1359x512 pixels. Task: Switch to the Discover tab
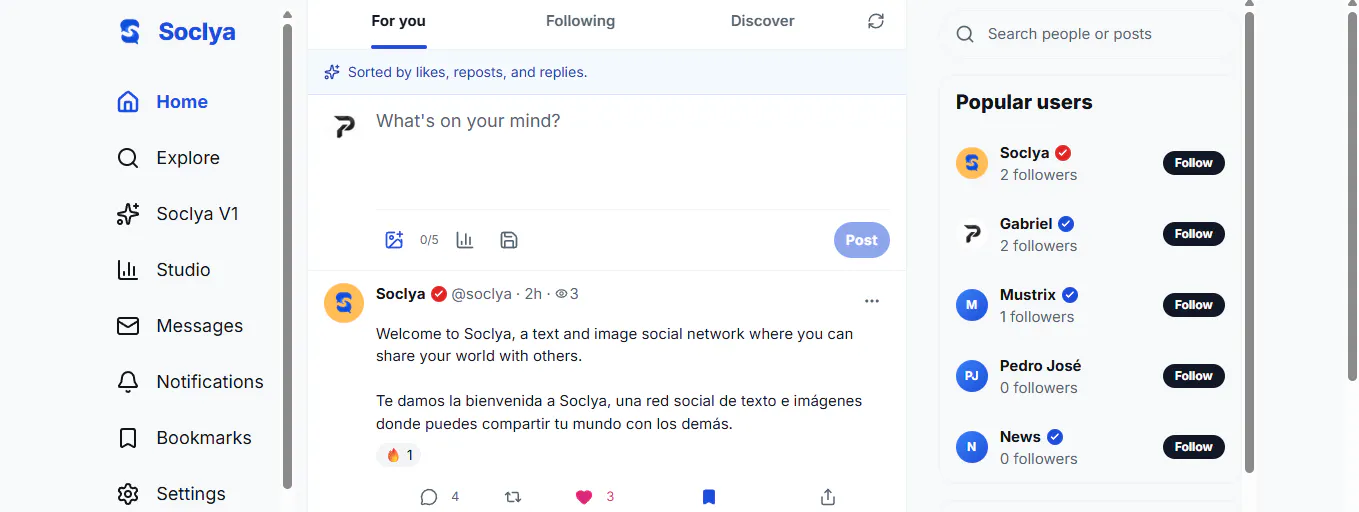(x=762, y=21)
